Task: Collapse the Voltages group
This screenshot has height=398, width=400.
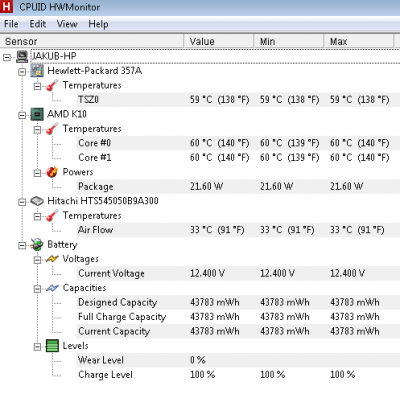Action: coord(37,260)
